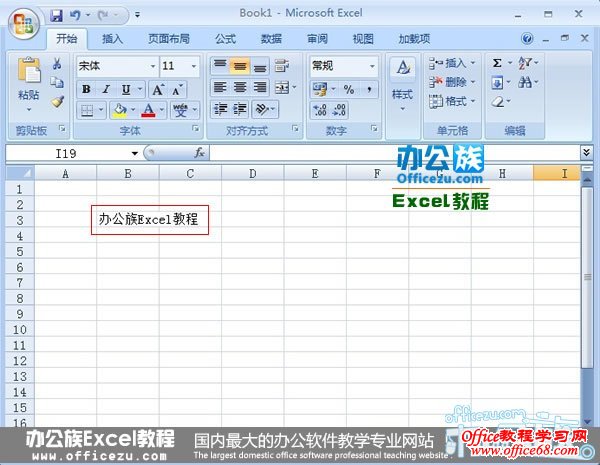Viewport: 600px width, 465px height.
Task: Click the select all corner button
Action: (20, 173)
